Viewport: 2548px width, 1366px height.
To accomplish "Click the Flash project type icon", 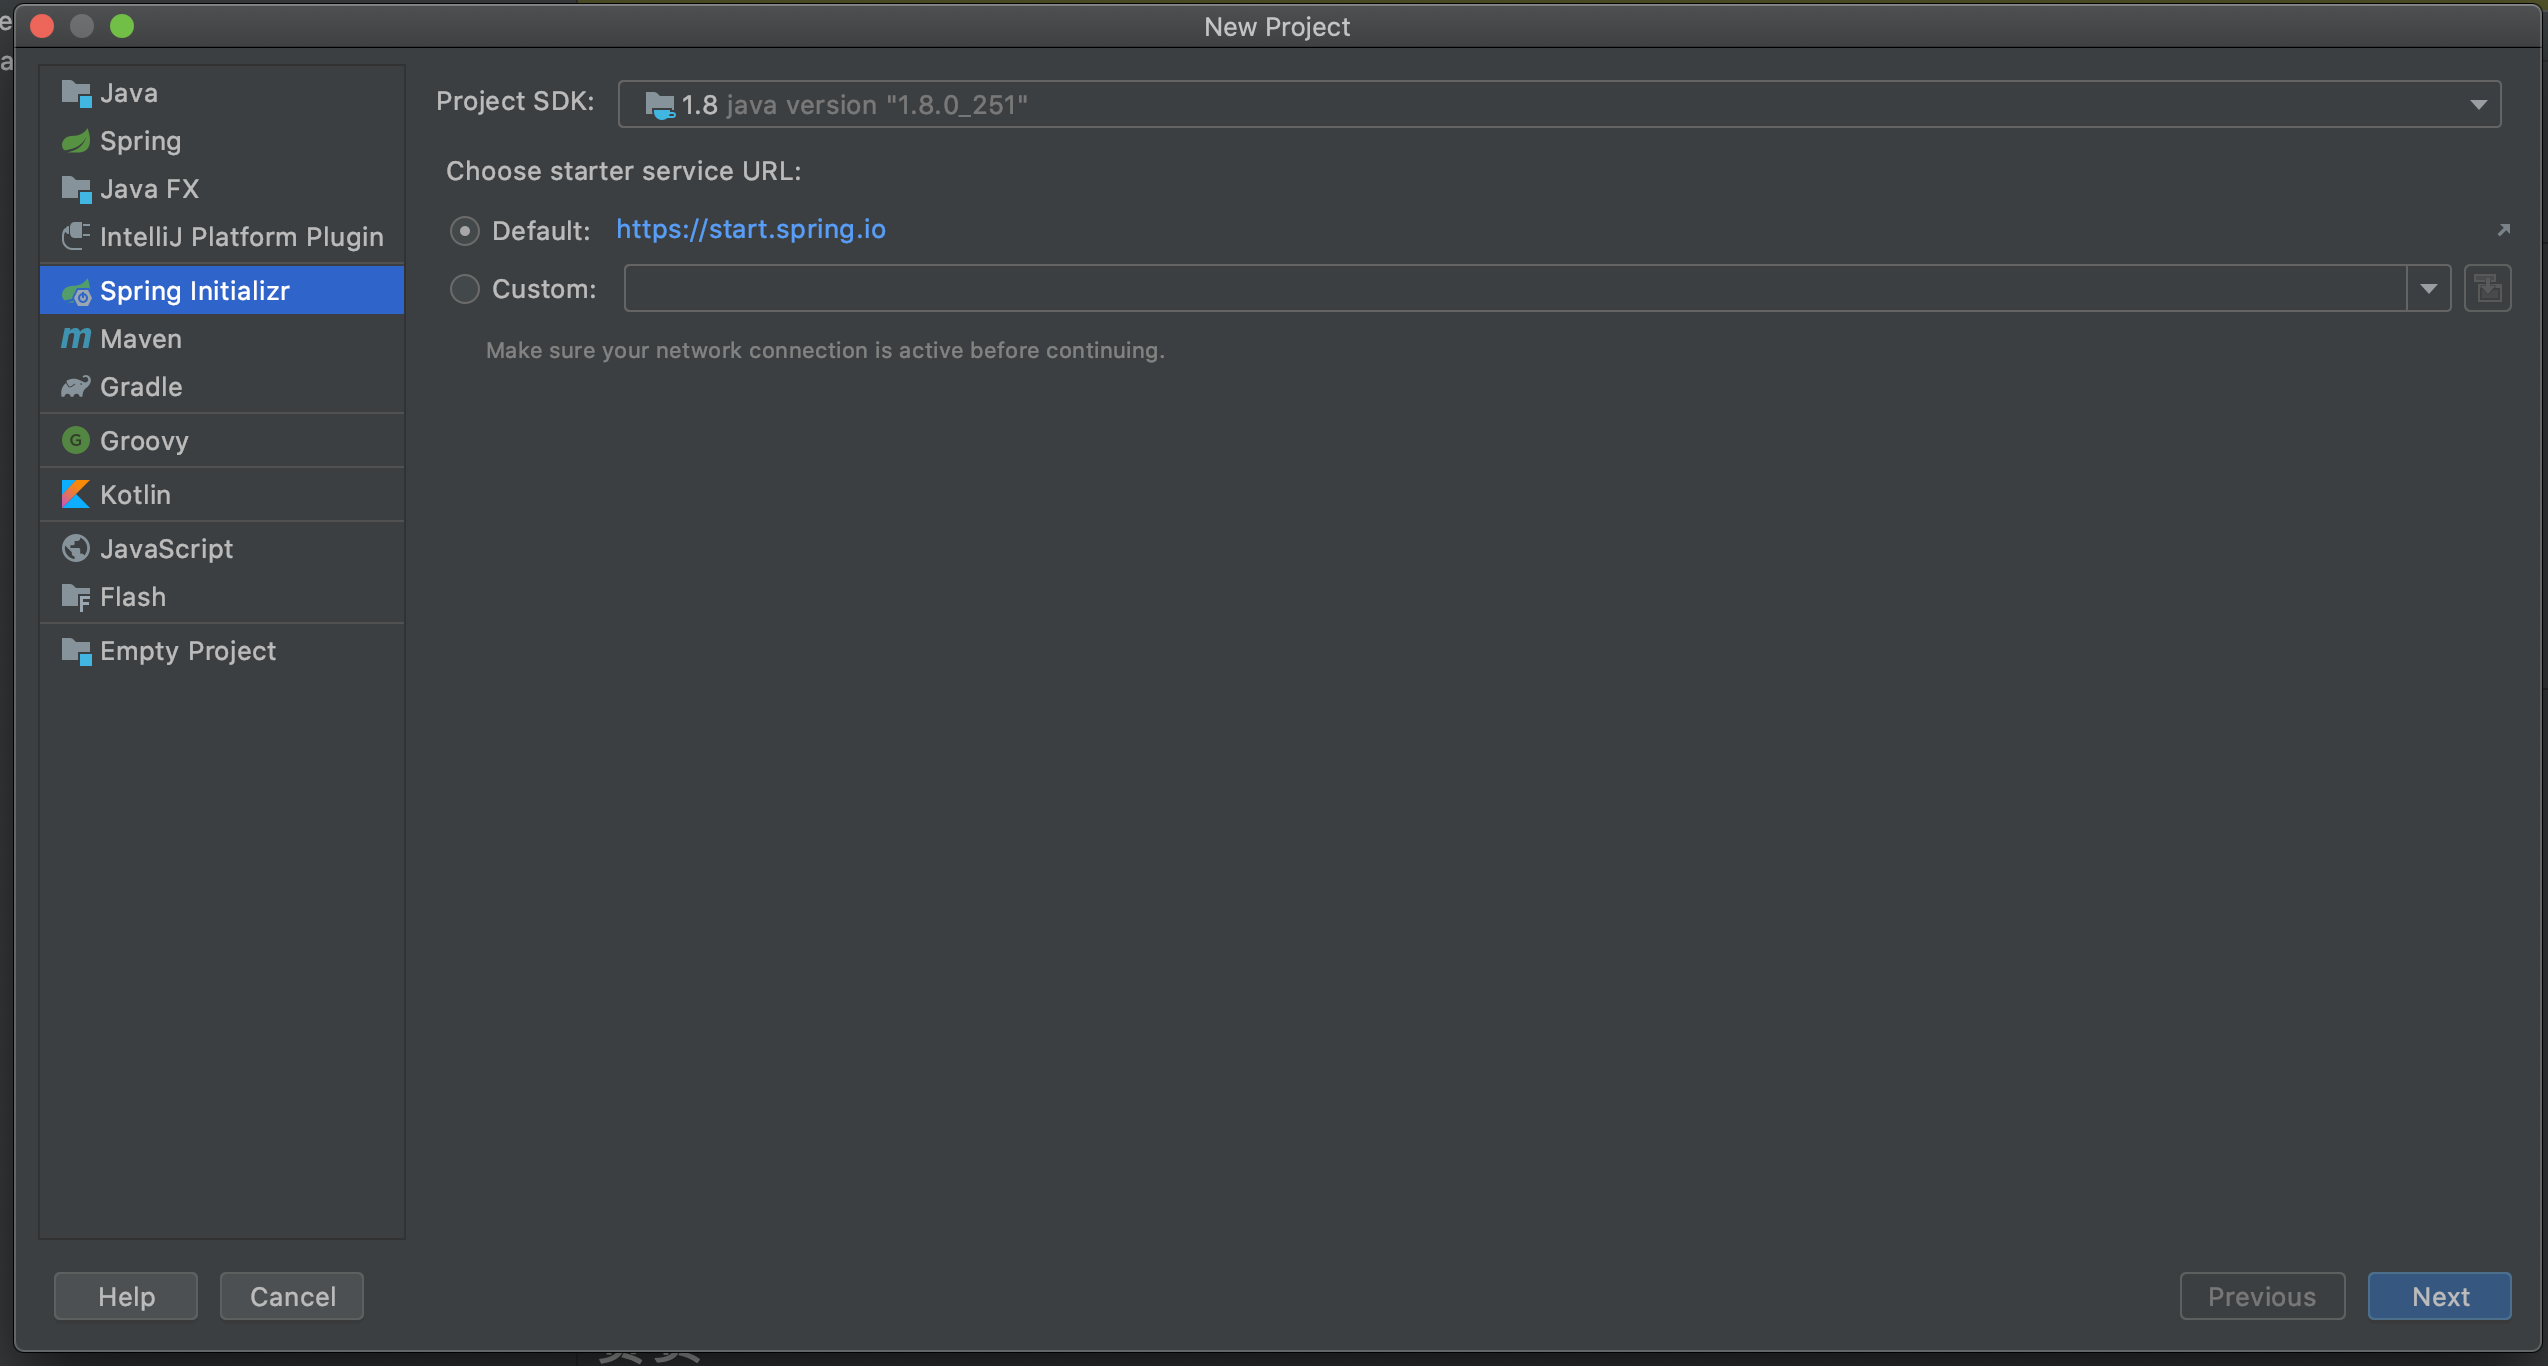I will tap(76, 597).
